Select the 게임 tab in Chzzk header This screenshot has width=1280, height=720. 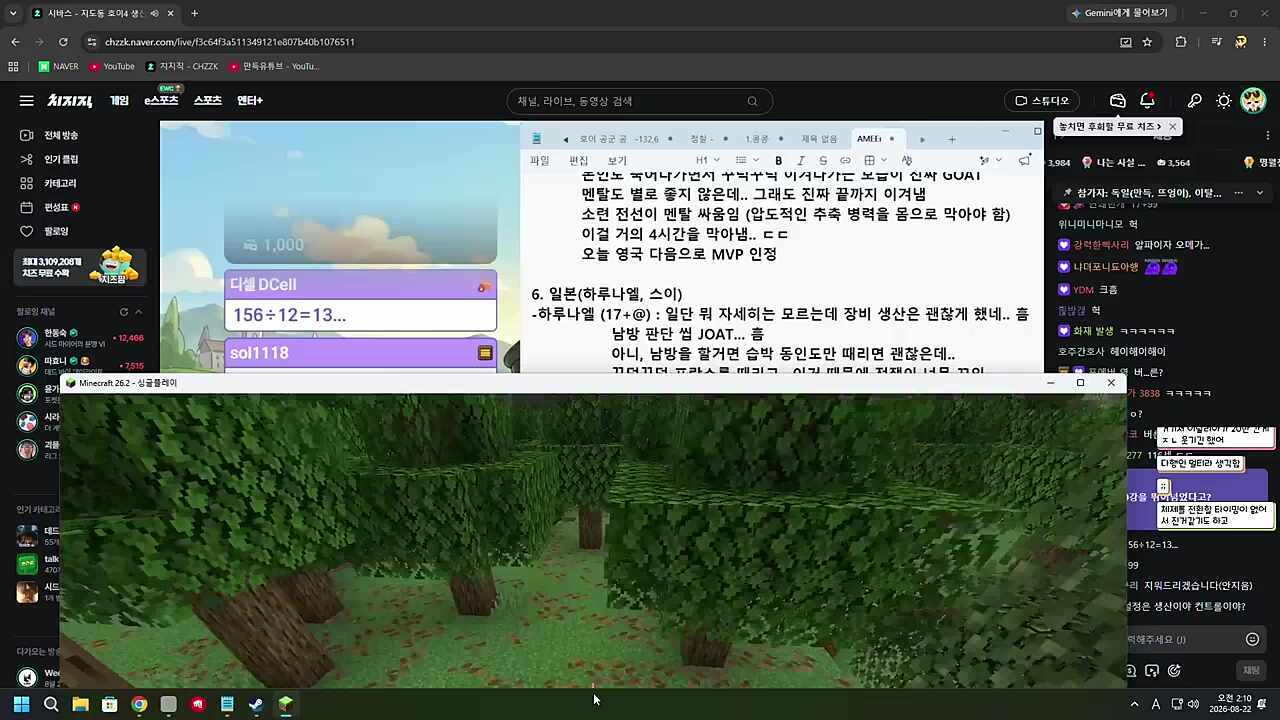pos(119,101)
